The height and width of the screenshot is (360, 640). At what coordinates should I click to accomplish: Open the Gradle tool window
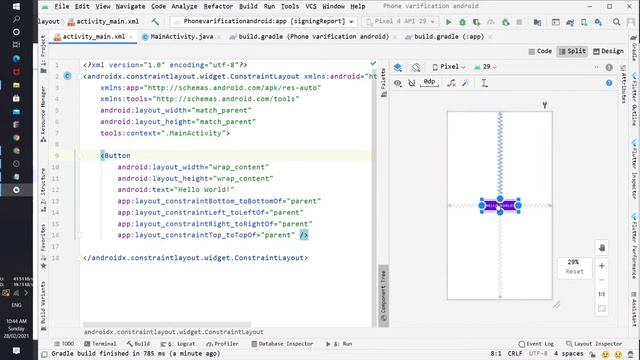click(634, 48)
